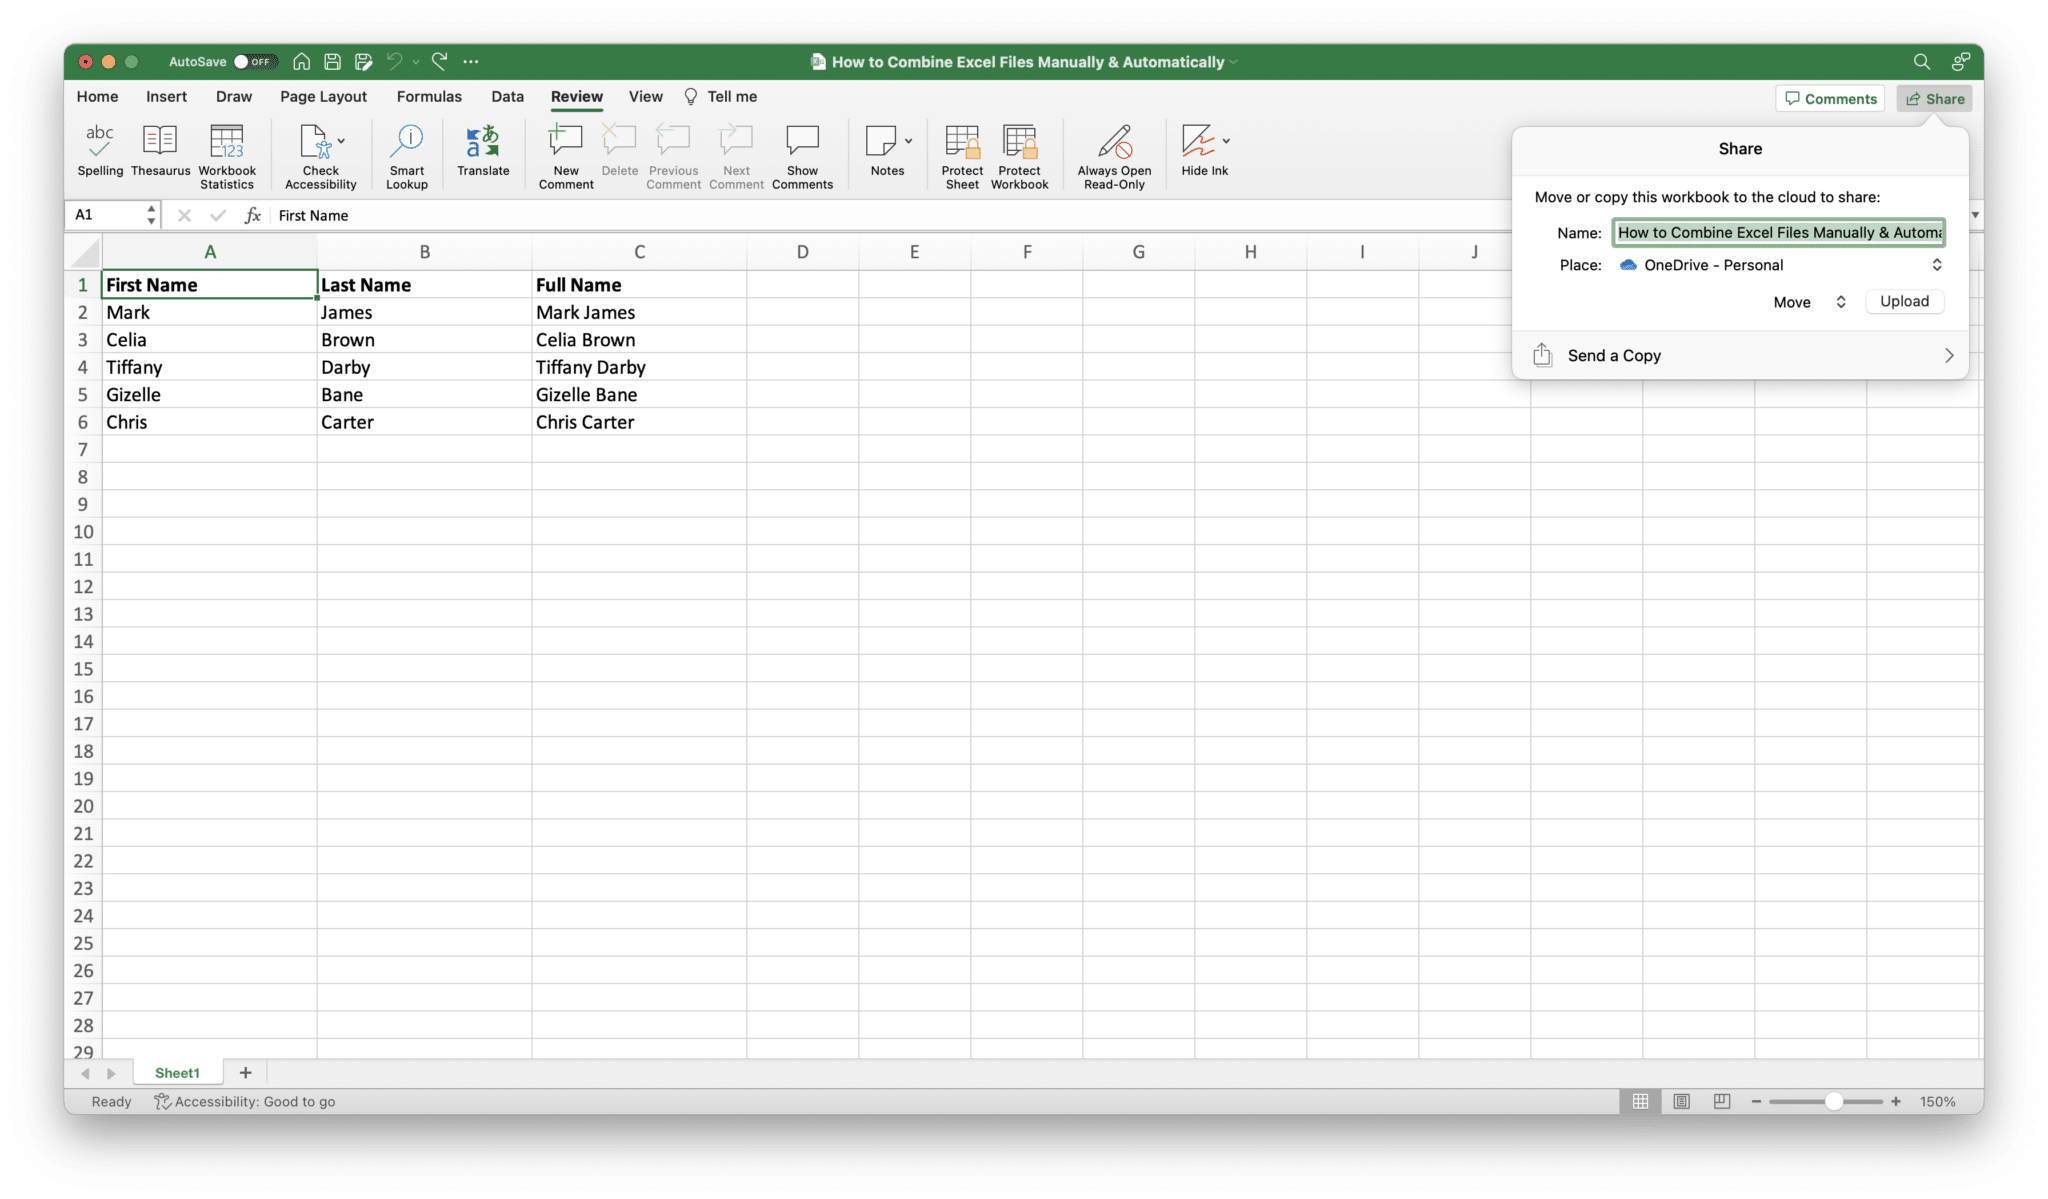Click inside the workbook Name field
The width and height of the screenshot is (2048, 1199).
tap(1778, 232)
